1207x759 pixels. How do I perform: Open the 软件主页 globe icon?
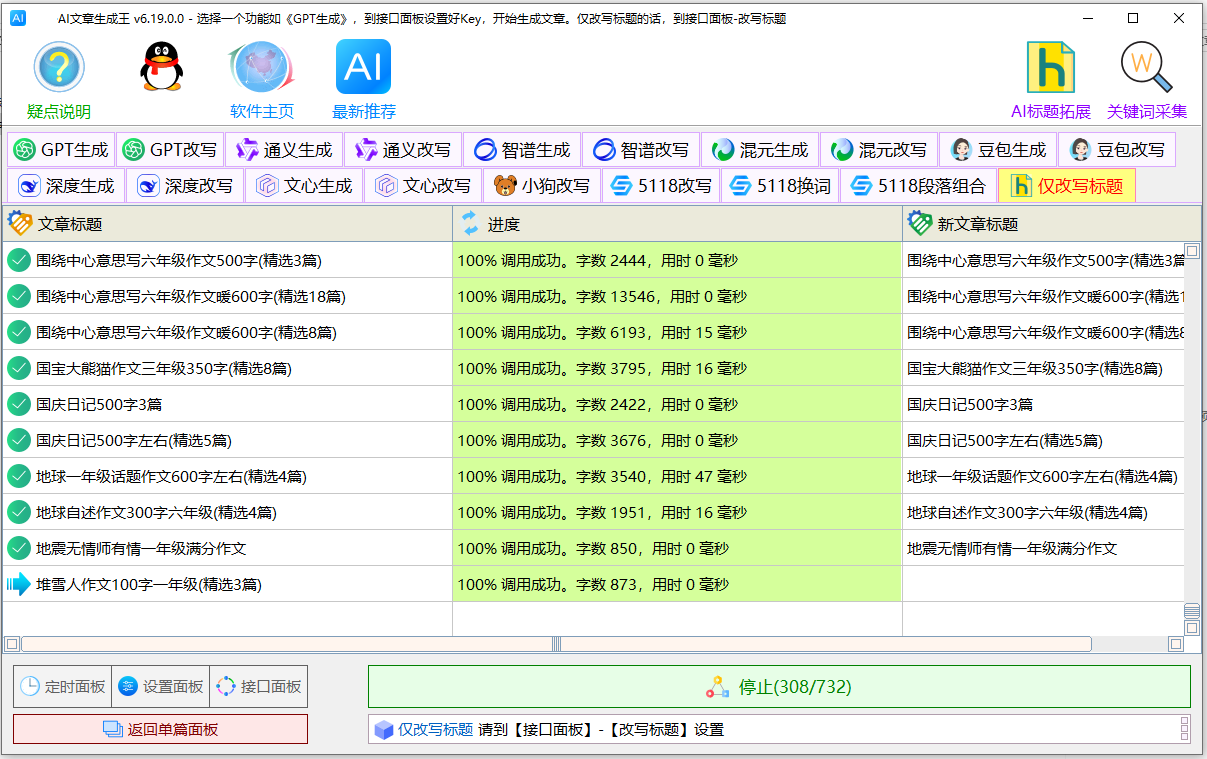click(261, 68)
